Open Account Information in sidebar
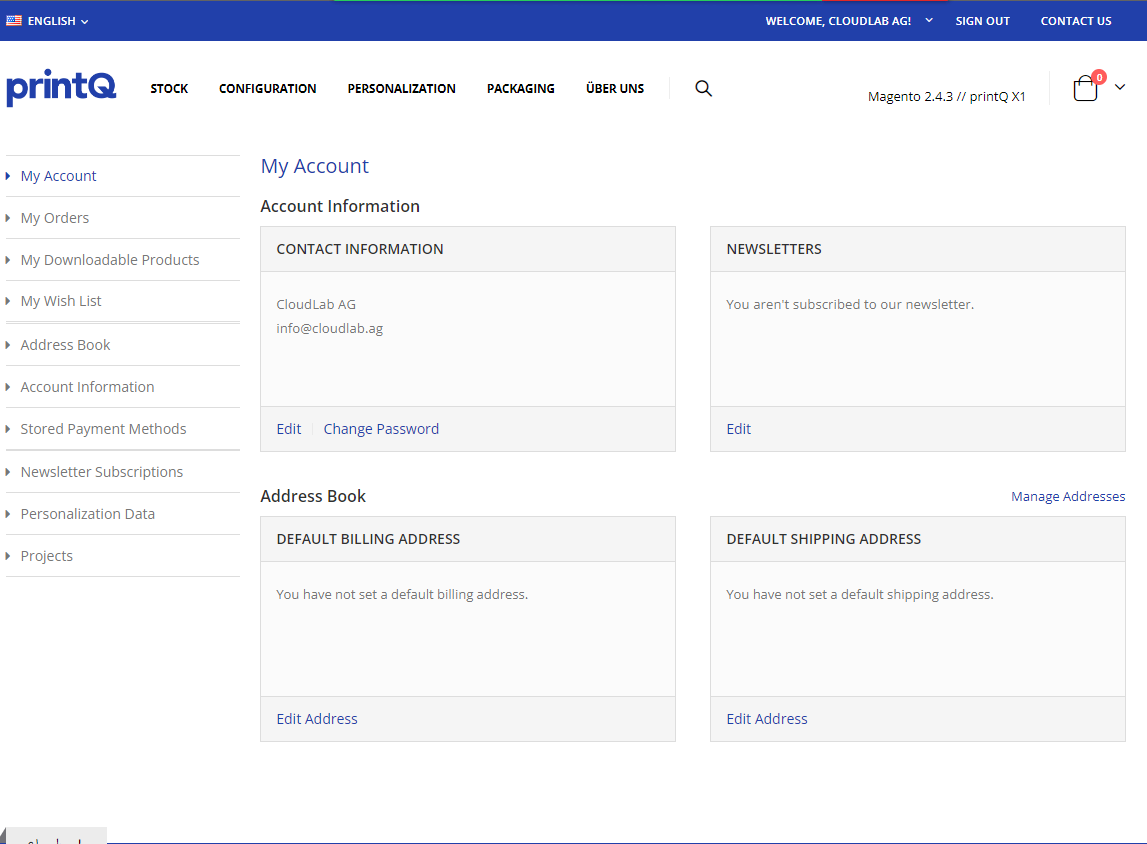The height and width of the screenshot is (844, 1147). pyautogui.click(x=87, y=387)
